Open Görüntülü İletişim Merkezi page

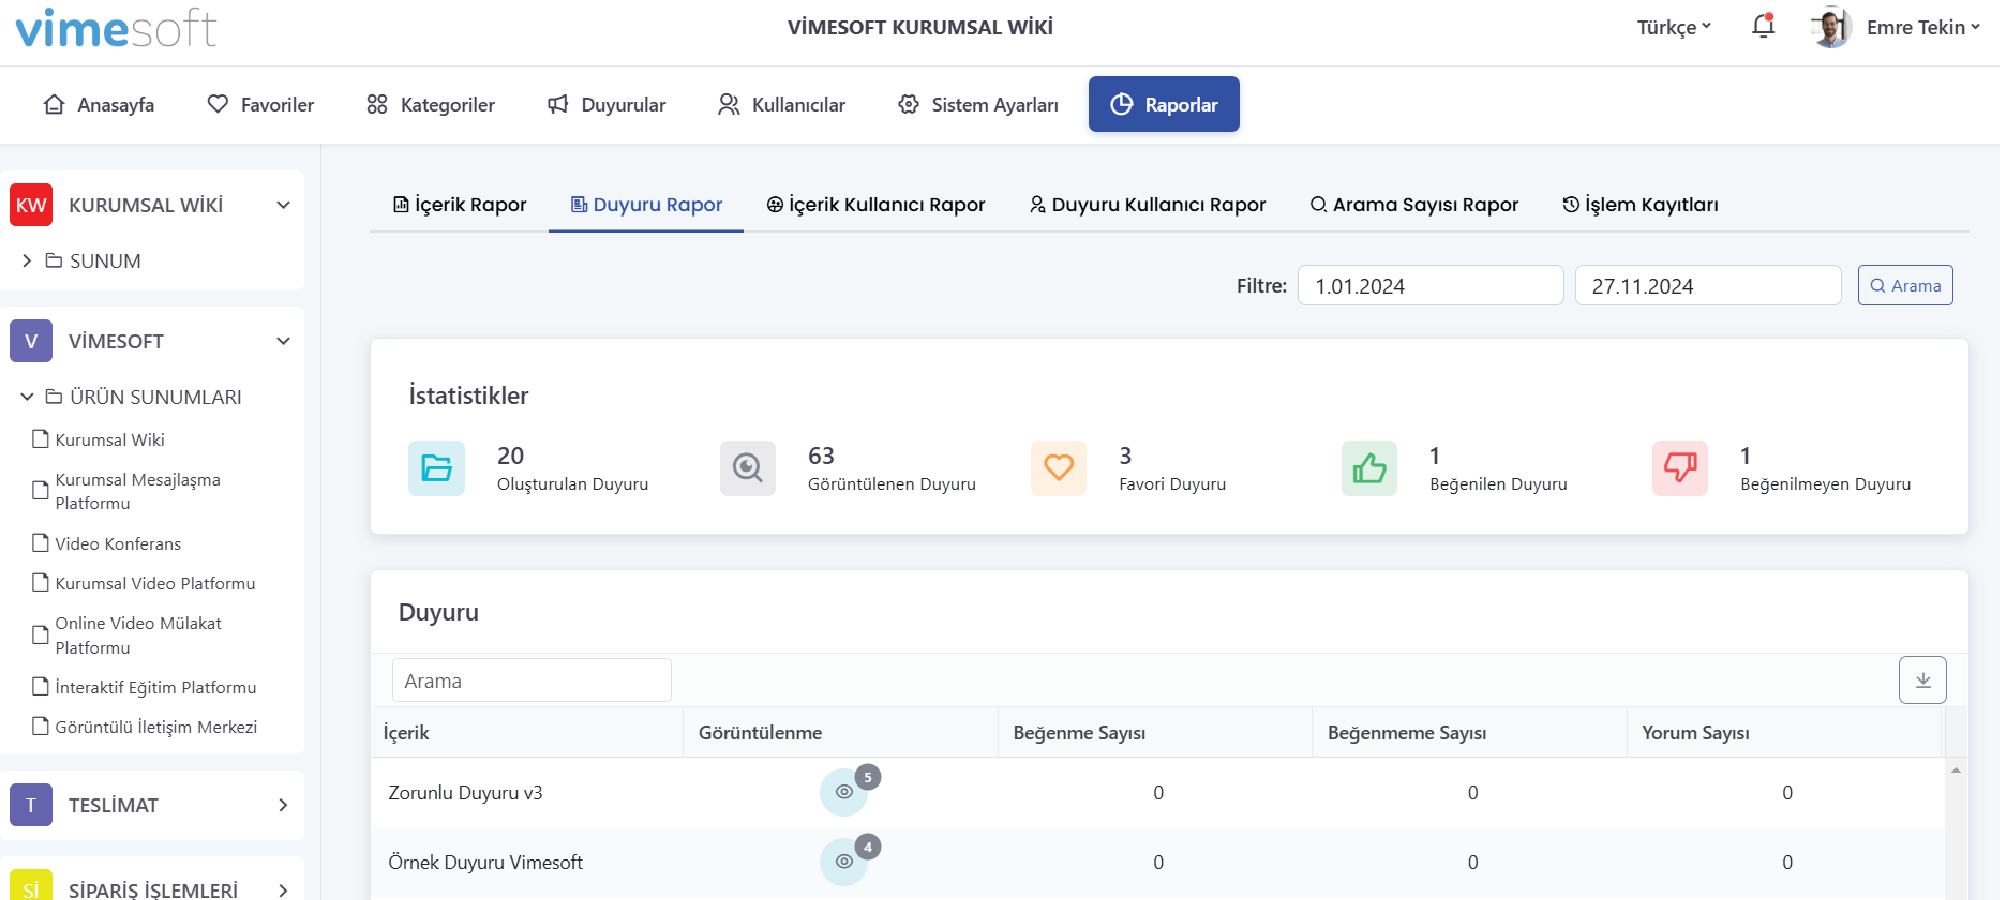coord(156,727)
